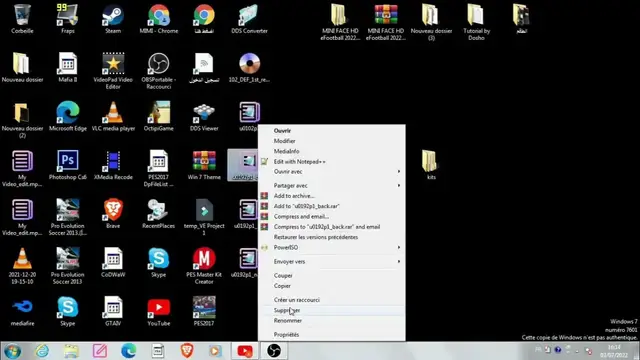Choose Modifier in the context menu
The width and height of the screenshot is (640, 360).
tap(284, 141)
